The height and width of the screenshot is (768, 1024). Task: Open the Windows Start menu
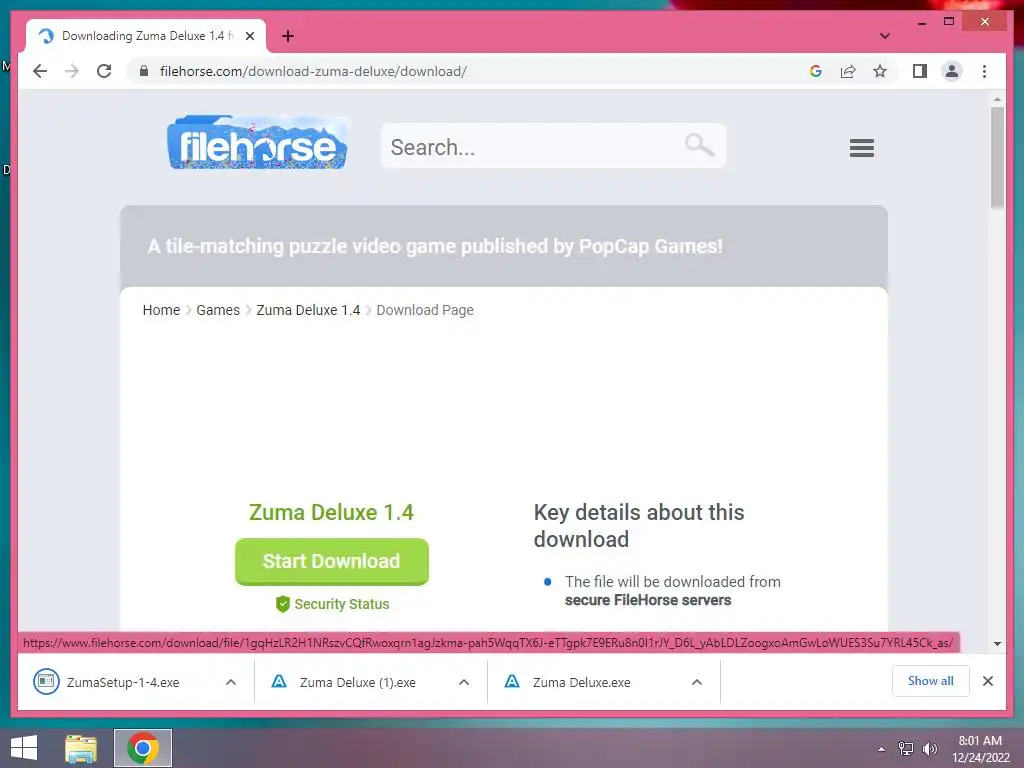24,748
